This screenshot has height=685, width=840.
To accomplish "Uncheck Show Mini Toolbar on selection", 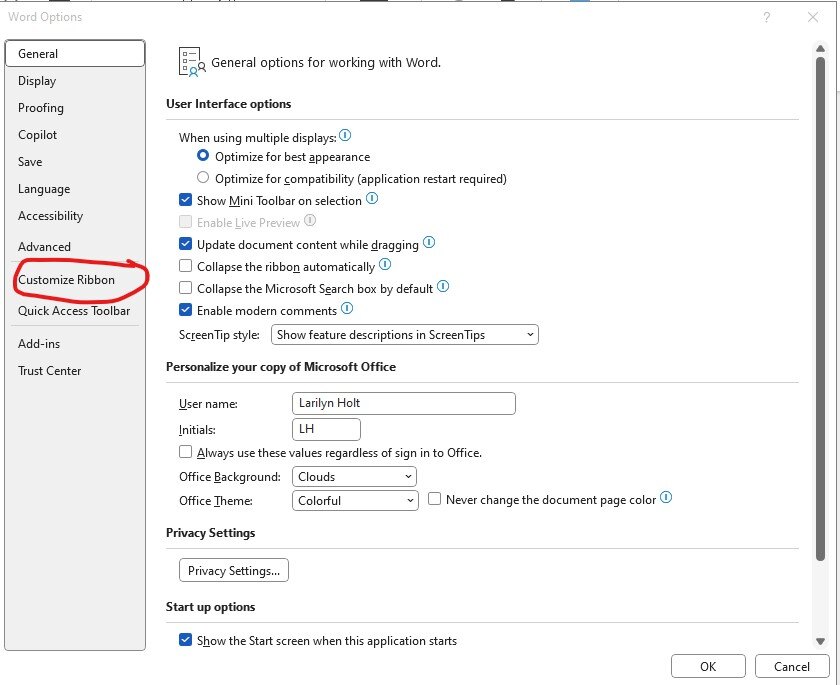I will [x=185, y=200].
